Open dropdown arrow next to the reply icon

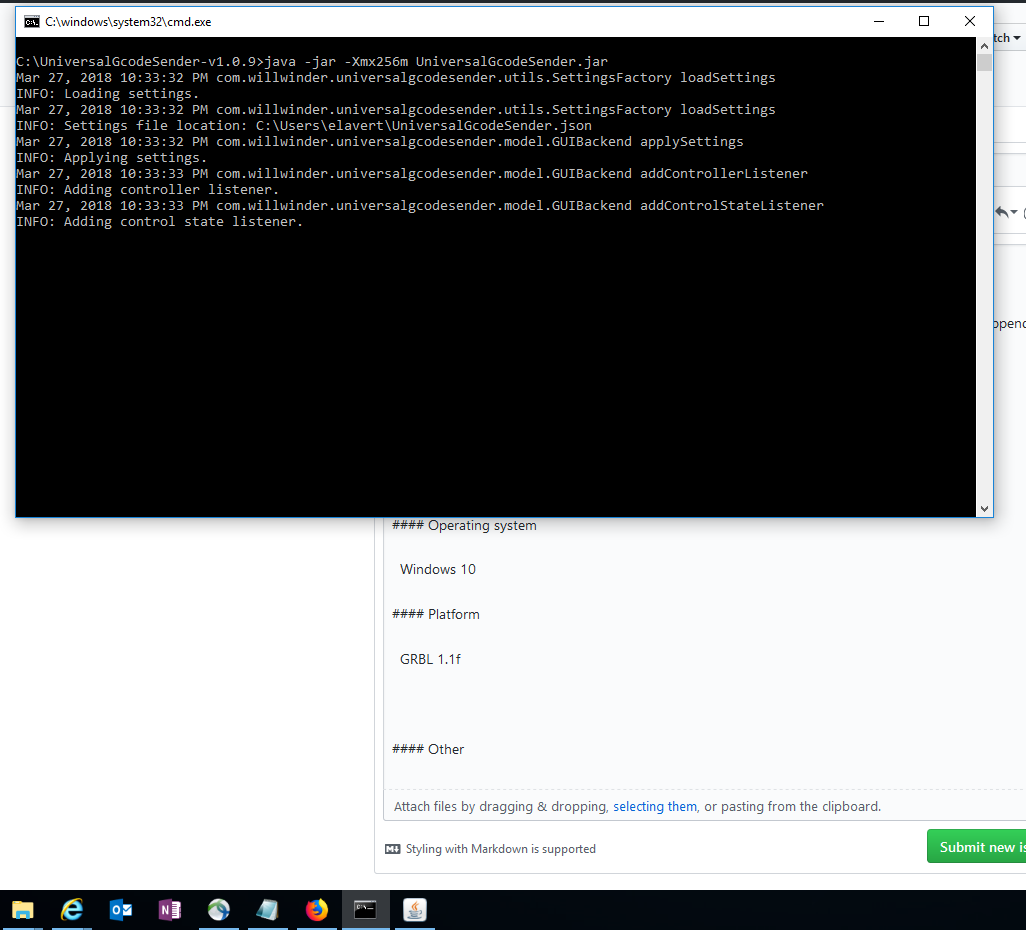(1014, 212)
